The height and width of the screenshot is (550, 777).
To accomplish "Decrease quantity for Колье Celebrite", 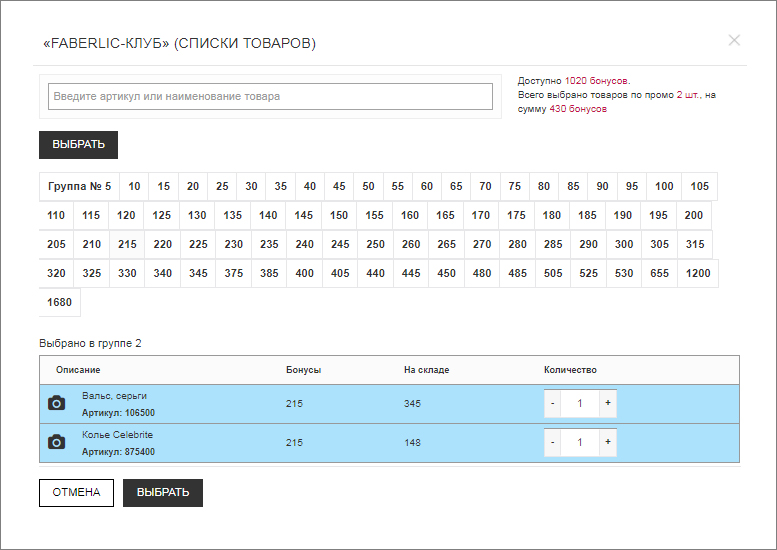I will click(x=553, y=442).
